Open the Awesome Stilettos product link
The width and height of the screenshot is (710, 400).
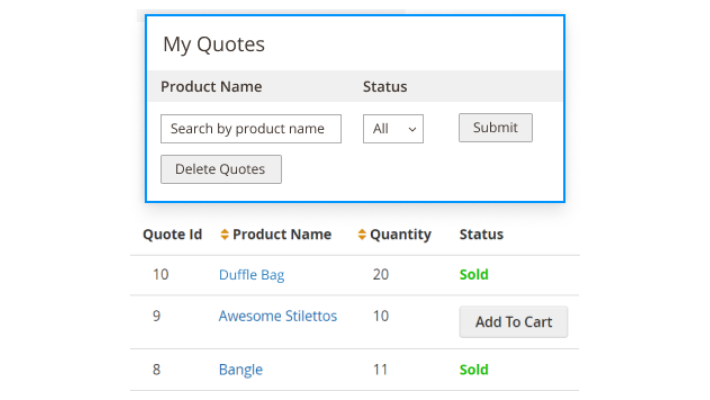278,316
